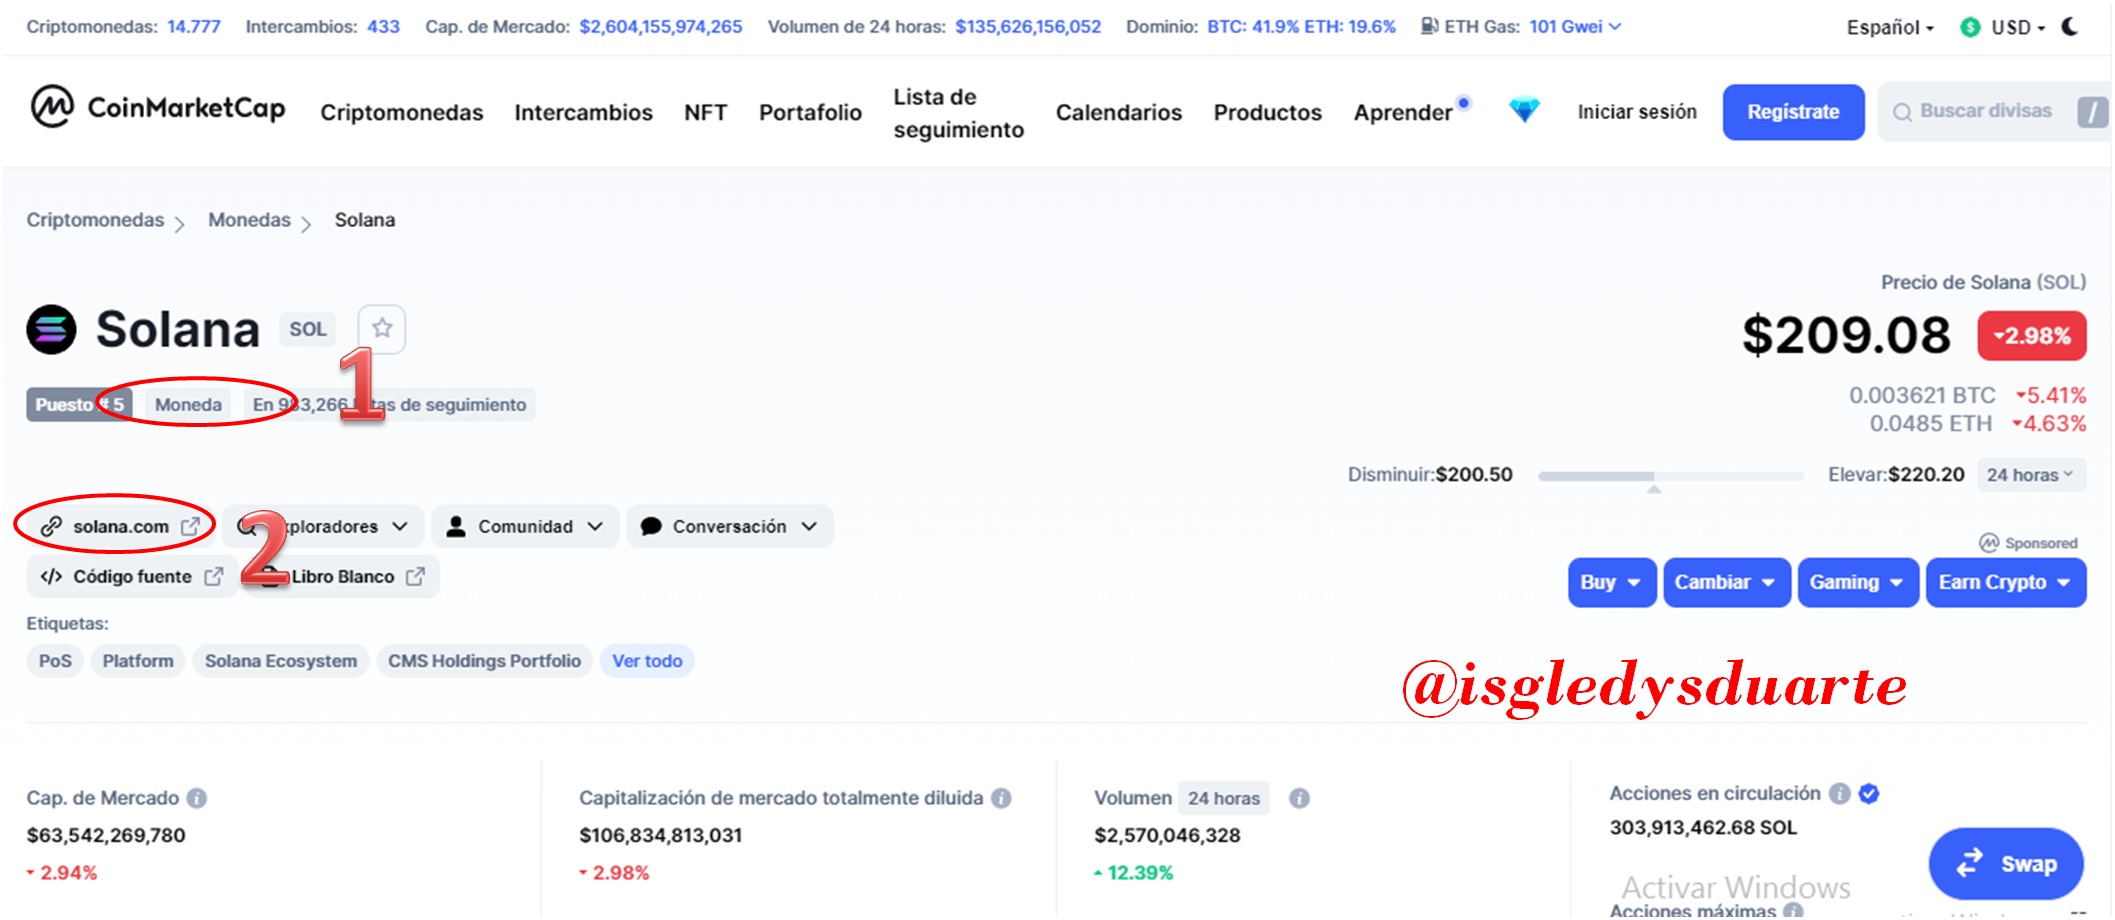Open the Productos menu
The height and width of the screenshot is (920, 2115).
1268,112
